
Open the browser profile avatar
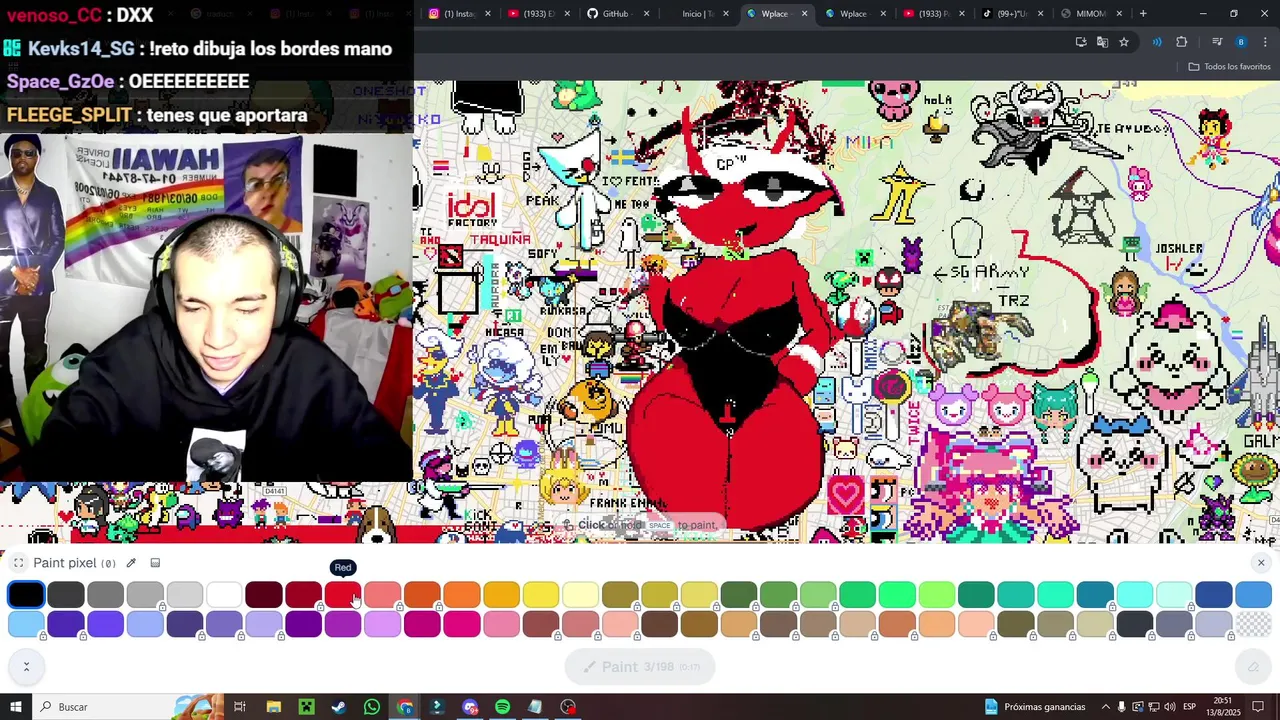coord(1241,42)
